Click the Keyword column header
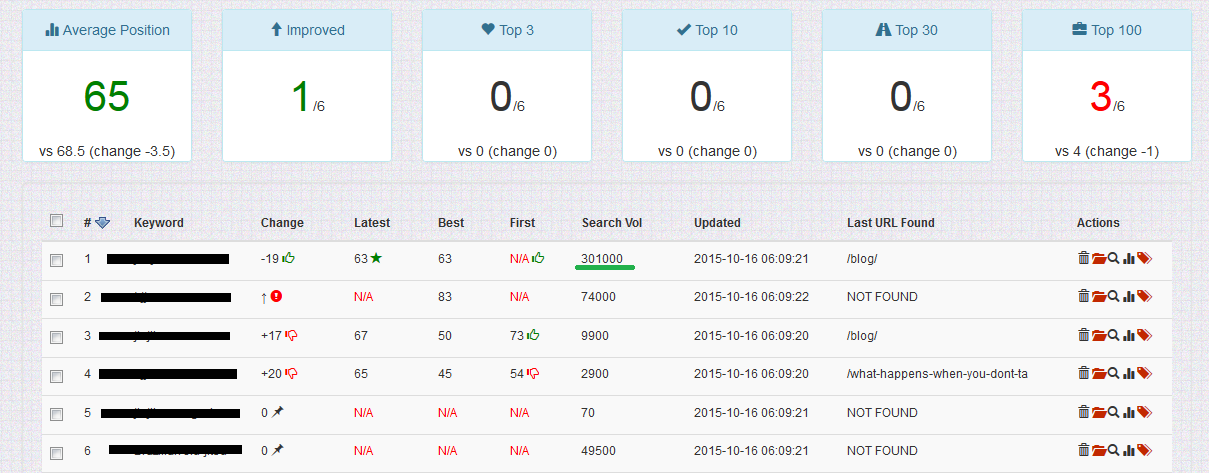 (x=158, y=223)
